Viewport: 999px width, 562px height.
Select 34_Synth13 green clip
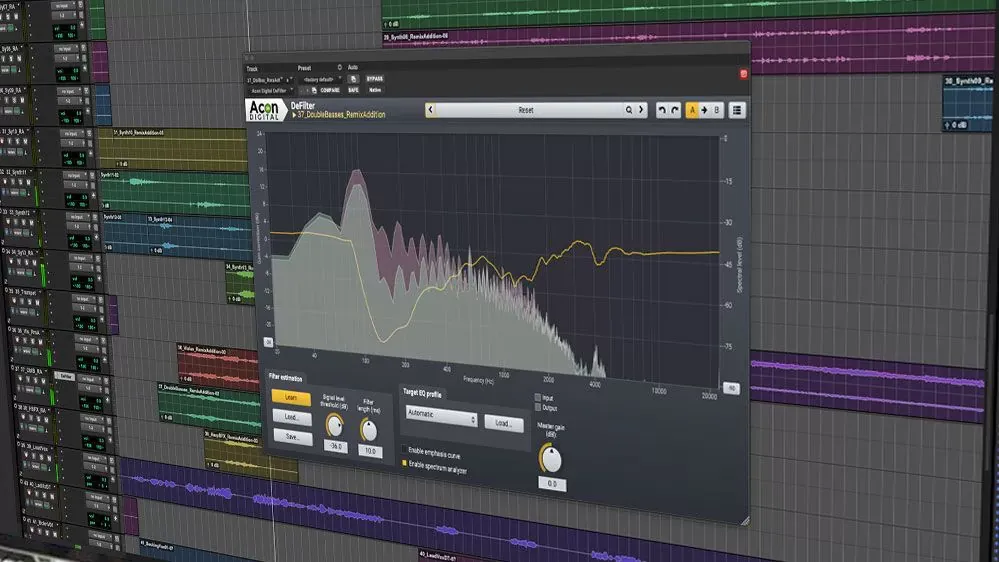(x=240, y=284)
